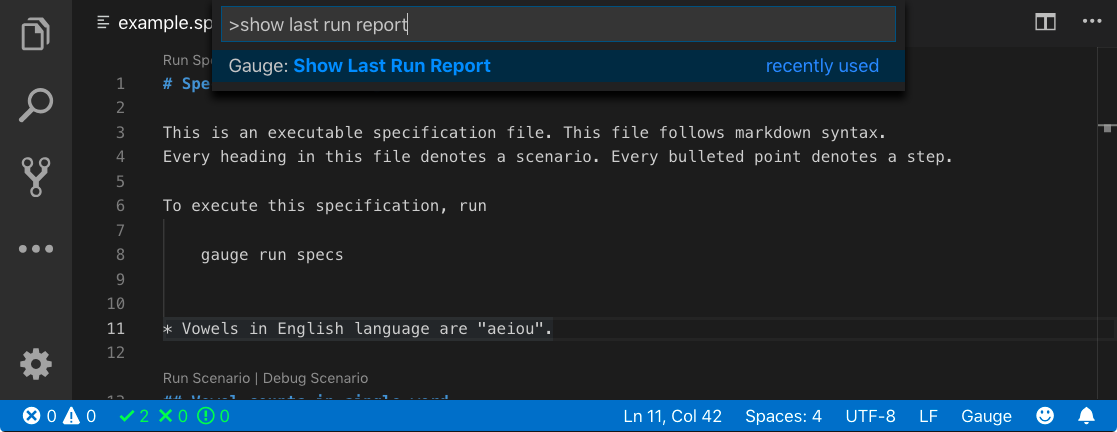The image size is (1117, 432).
Task: Click the command palette input field
Action: click(558, 25)
